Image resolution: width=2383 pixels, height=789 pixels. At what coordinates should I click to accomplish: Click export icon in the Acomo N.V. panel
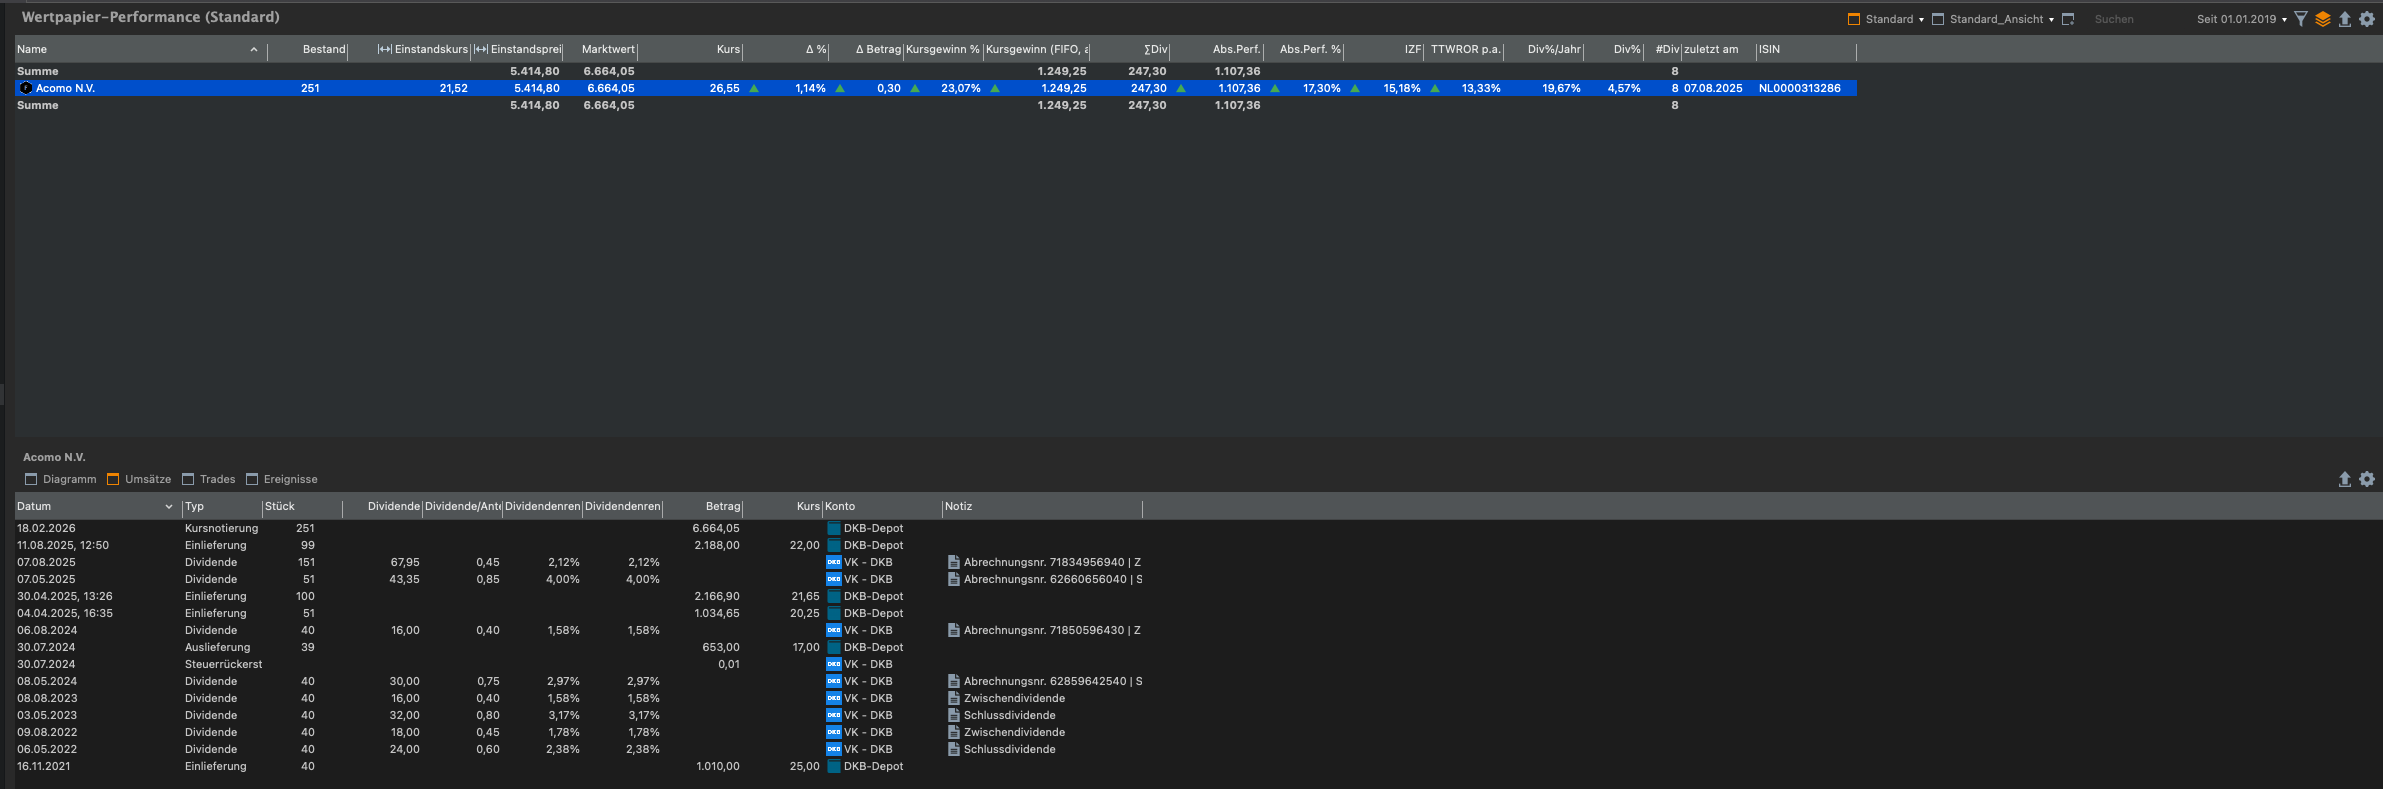[2344, 479]
